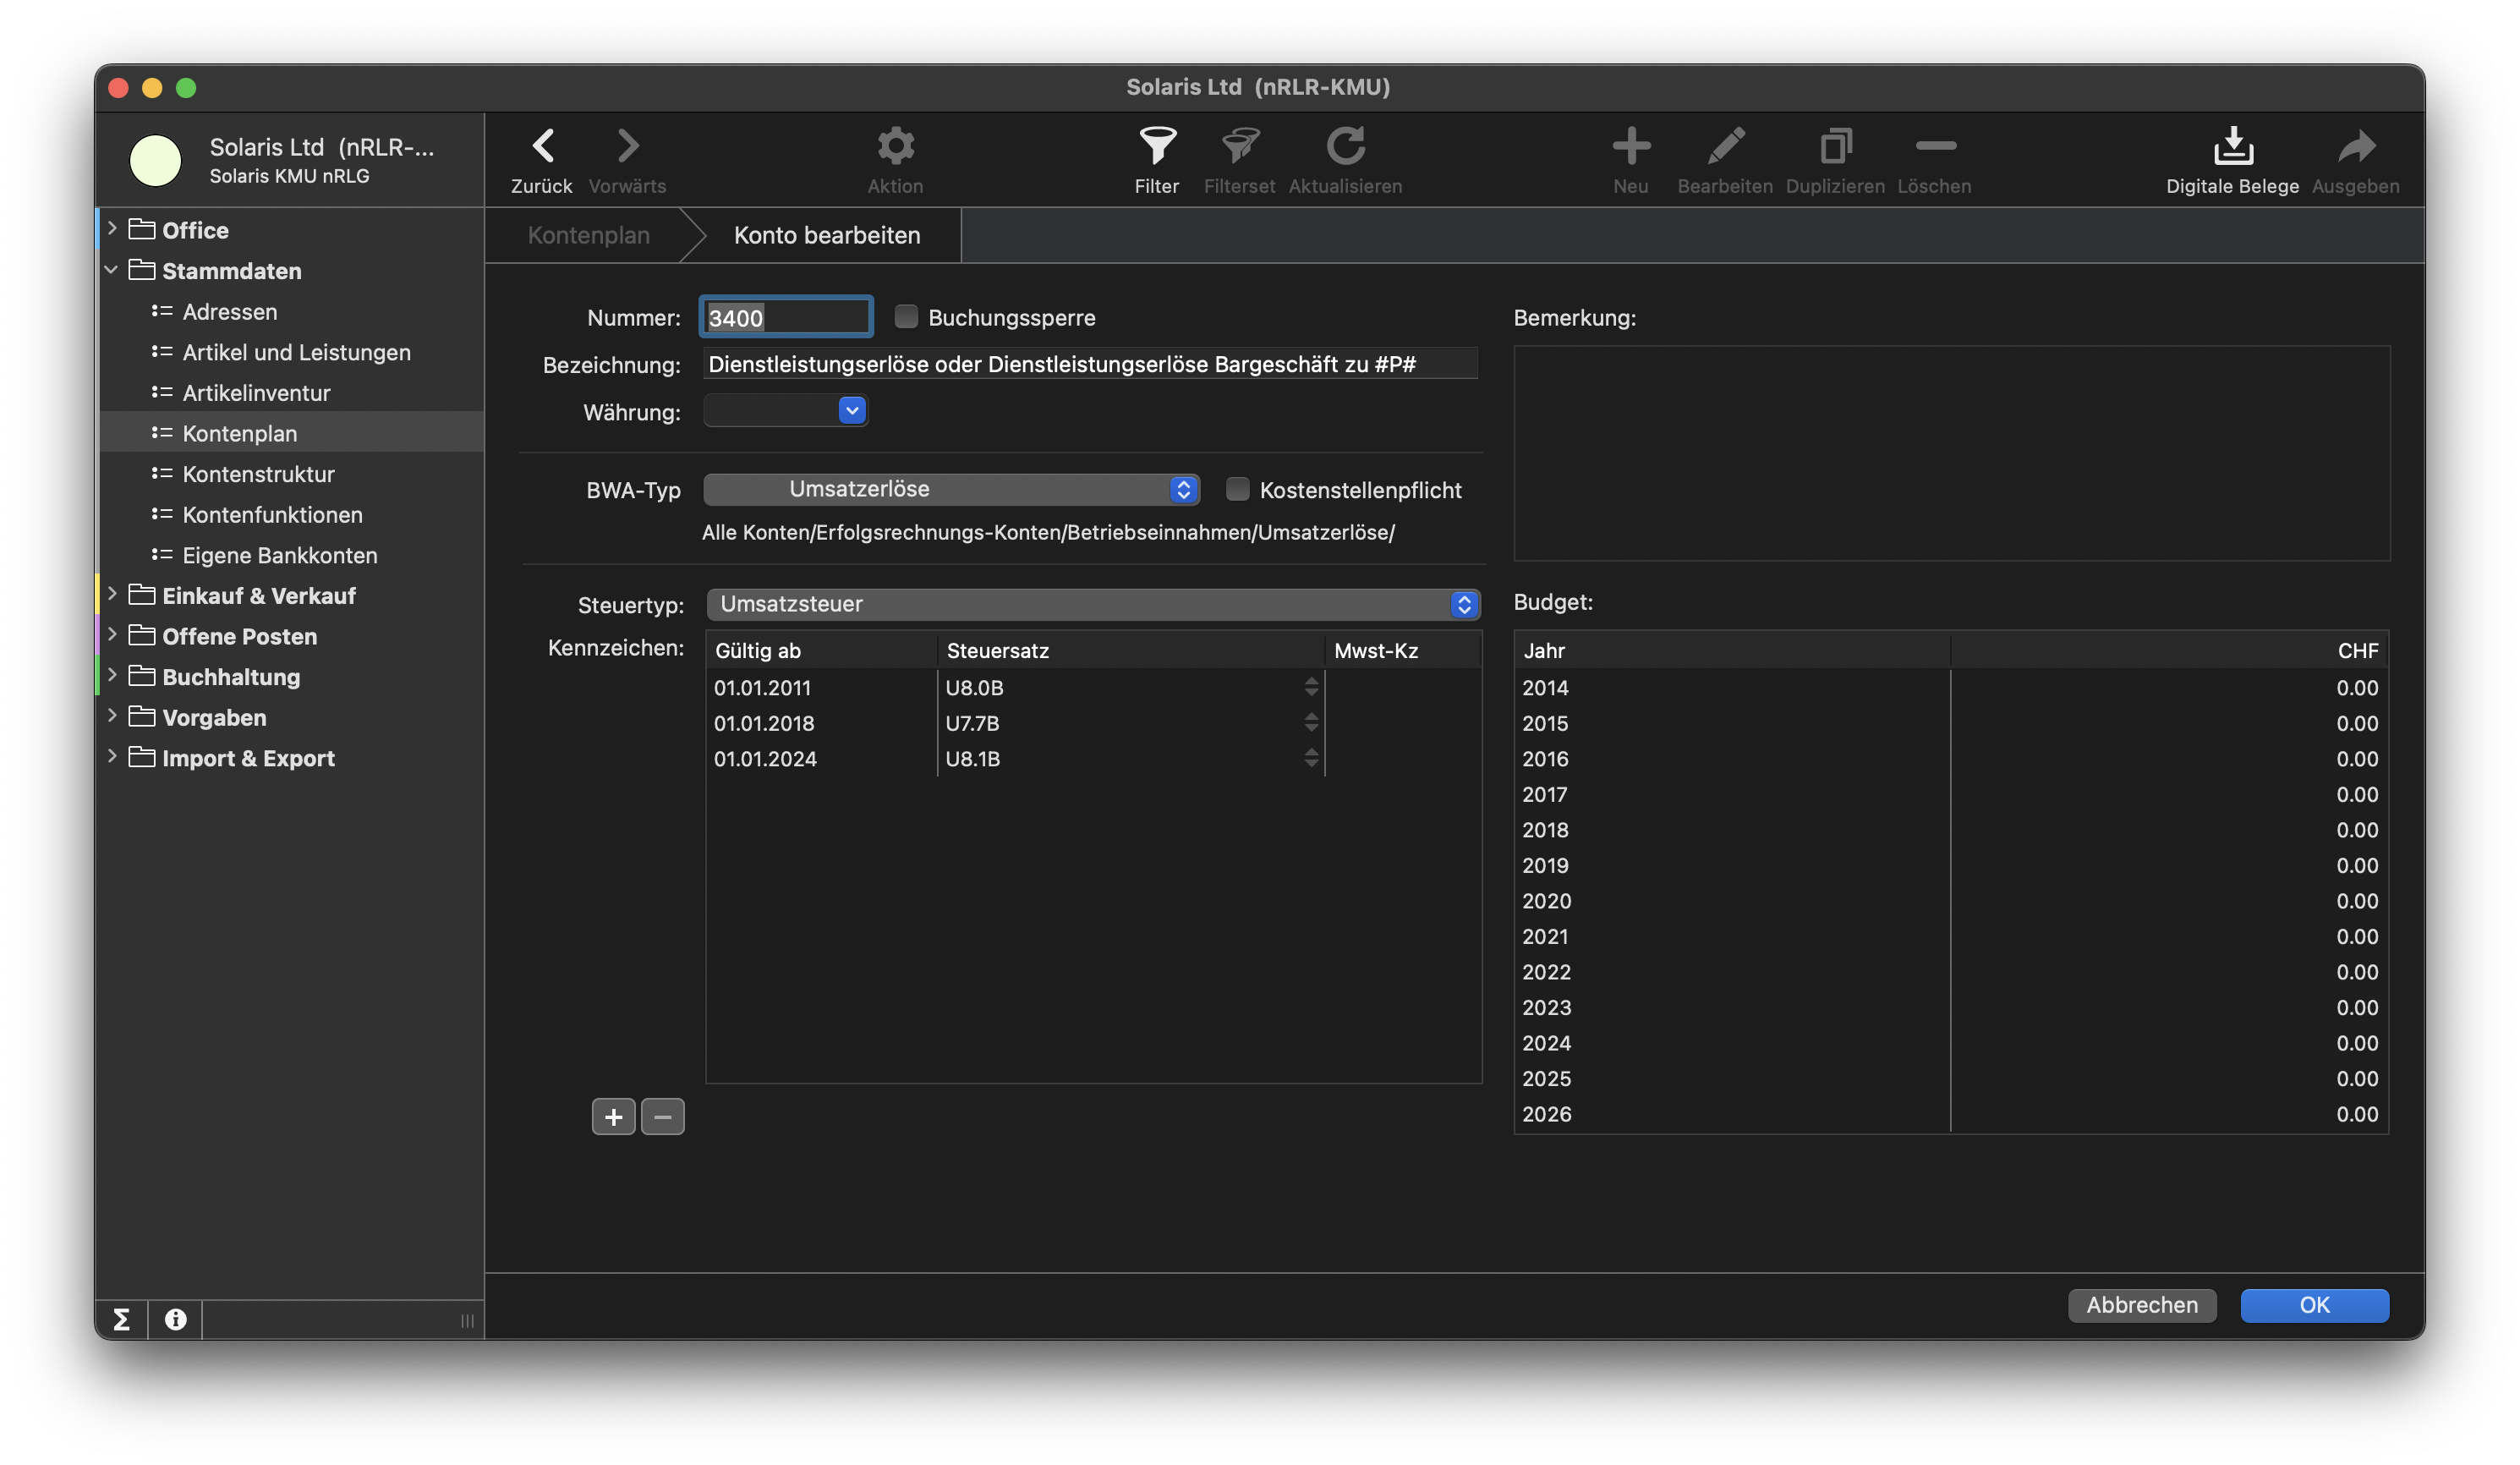Viewport: 2520px width, 1465px height.
Task: Click the Aktualisieren refresh icon
Action: pos(1345,147)
